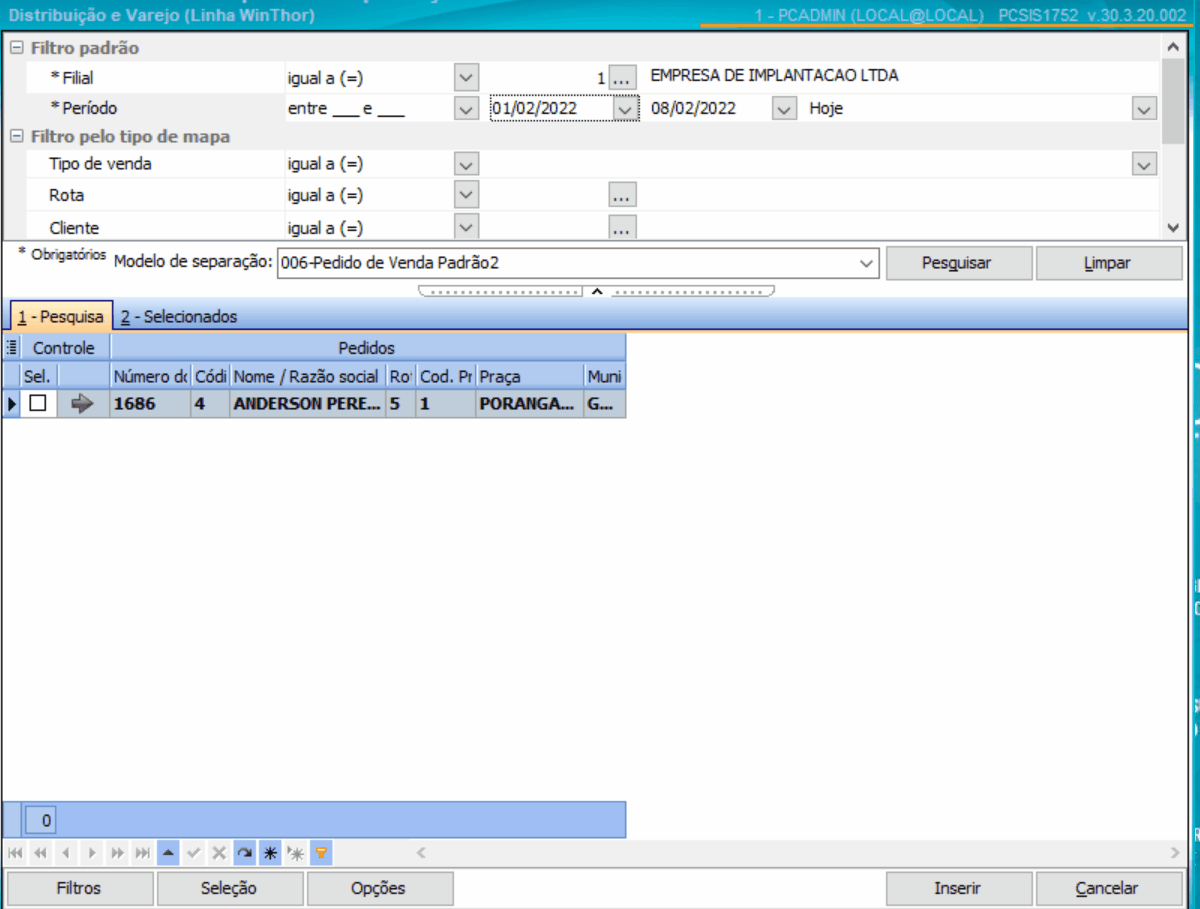Open the Filial operator dropdown
The image size is (1200, 909).
point(466,77)
